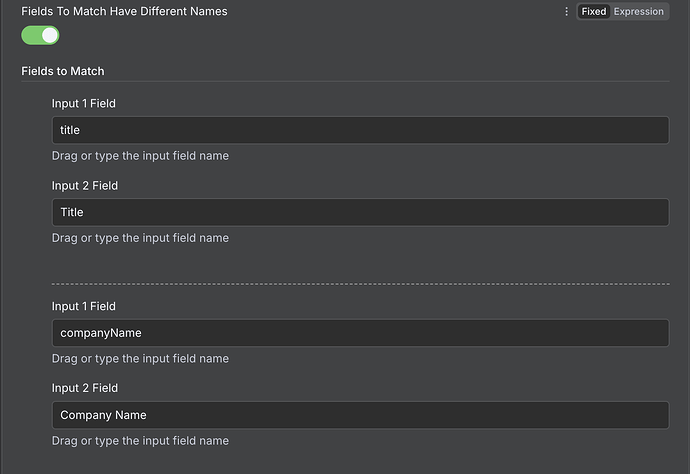
Task: Focus the field containing "Company Name"
Action: point(360,415)
